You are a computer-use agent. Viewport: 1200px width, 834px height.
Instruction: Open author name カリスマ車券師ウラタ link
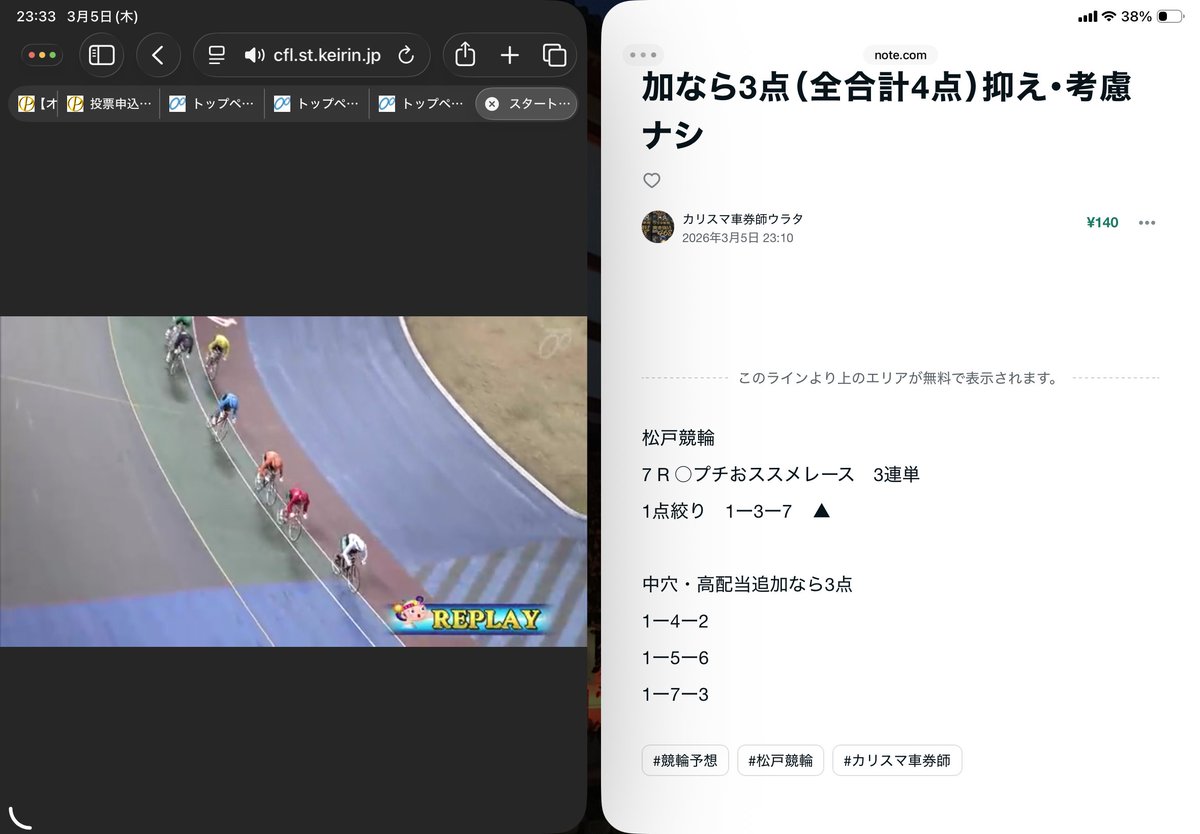[x=742, y=219]
